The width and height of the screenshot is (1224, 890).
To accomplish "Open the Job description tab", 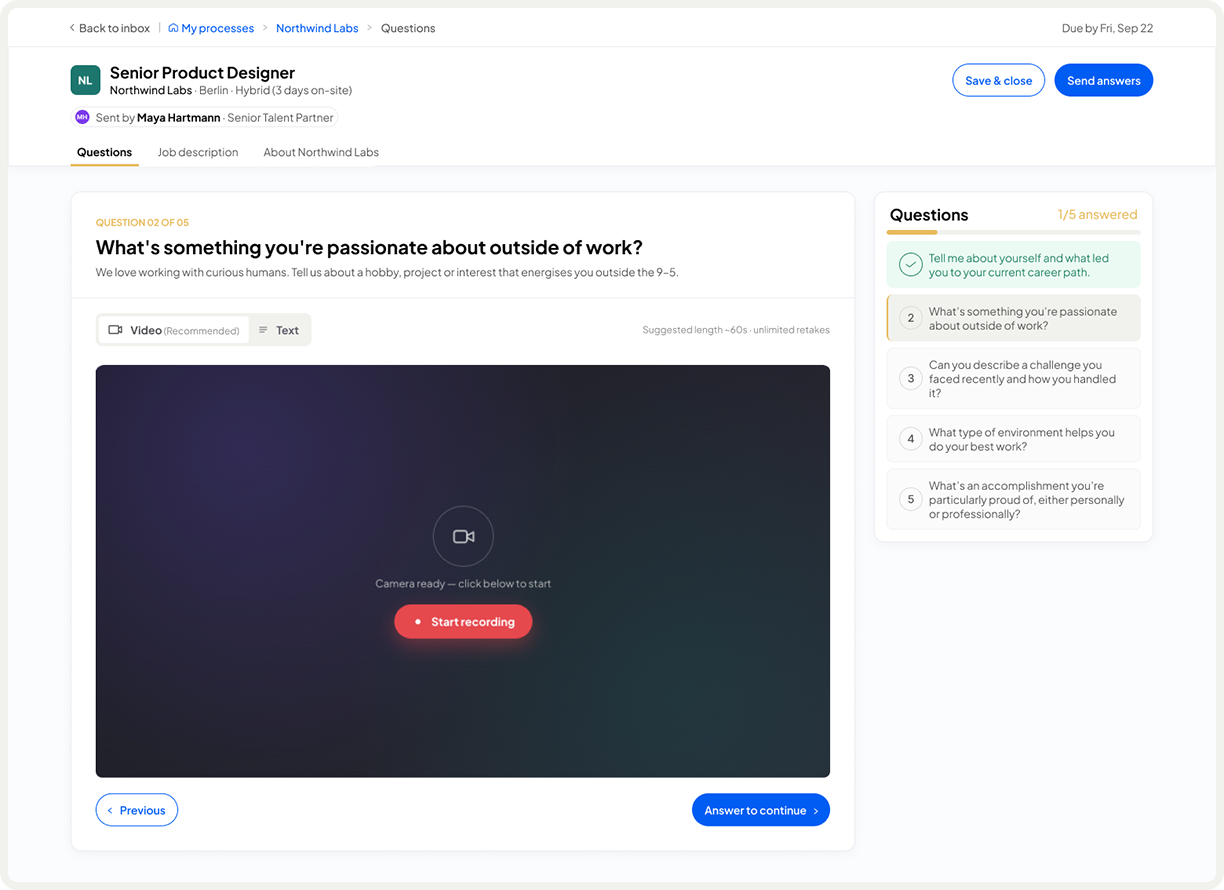I will 198,152.
